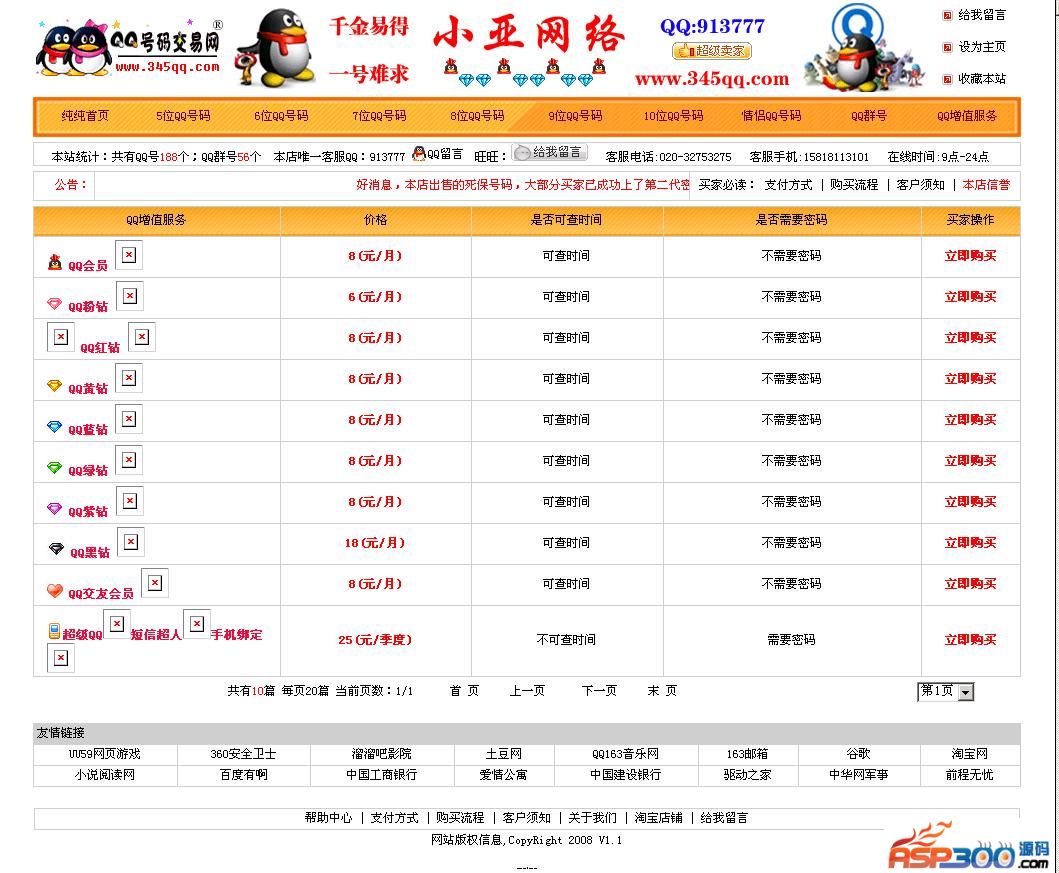1059x873 pixels.
Task: Click 立即购买 for QQ交友会员
Action: (x=970, y=584)
